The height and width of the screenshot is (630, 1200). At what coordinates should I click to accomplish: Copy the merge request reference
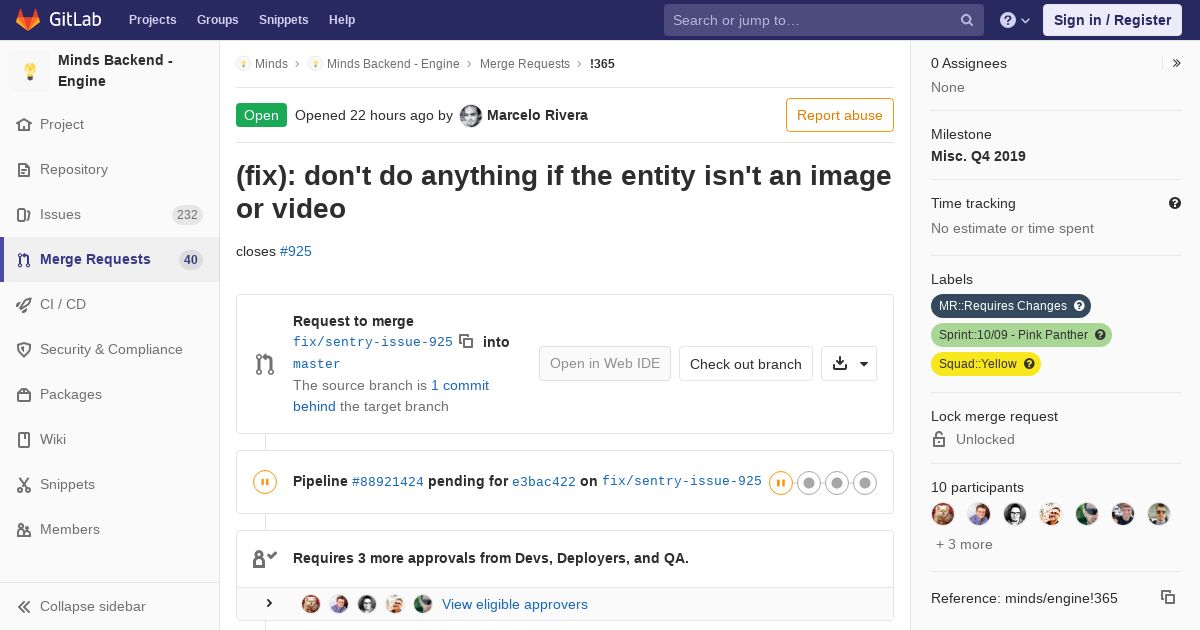1167,597
